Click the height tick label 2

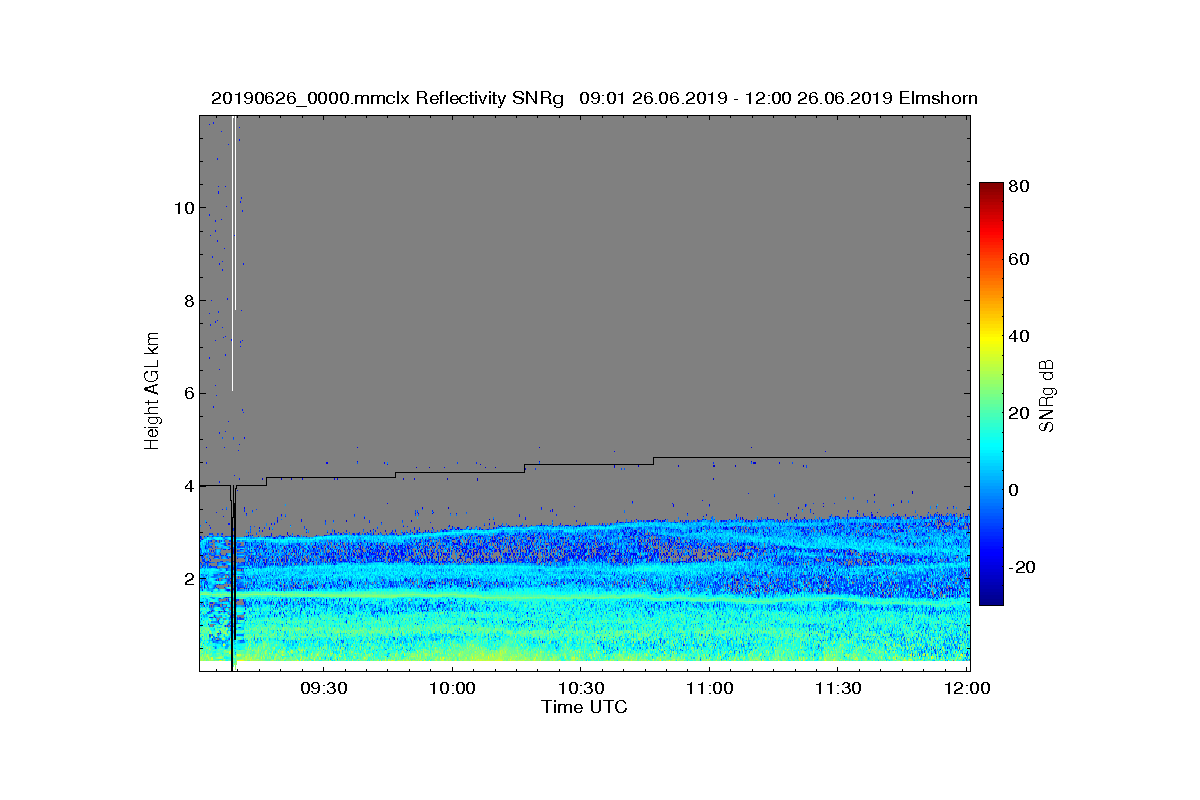[x=187, y=579]
